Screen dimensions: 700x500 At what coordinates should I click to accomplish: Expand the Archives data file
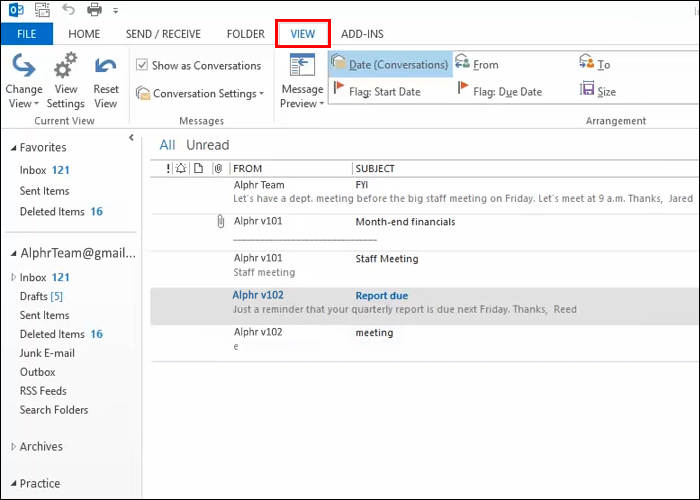[x=13, y=446]
